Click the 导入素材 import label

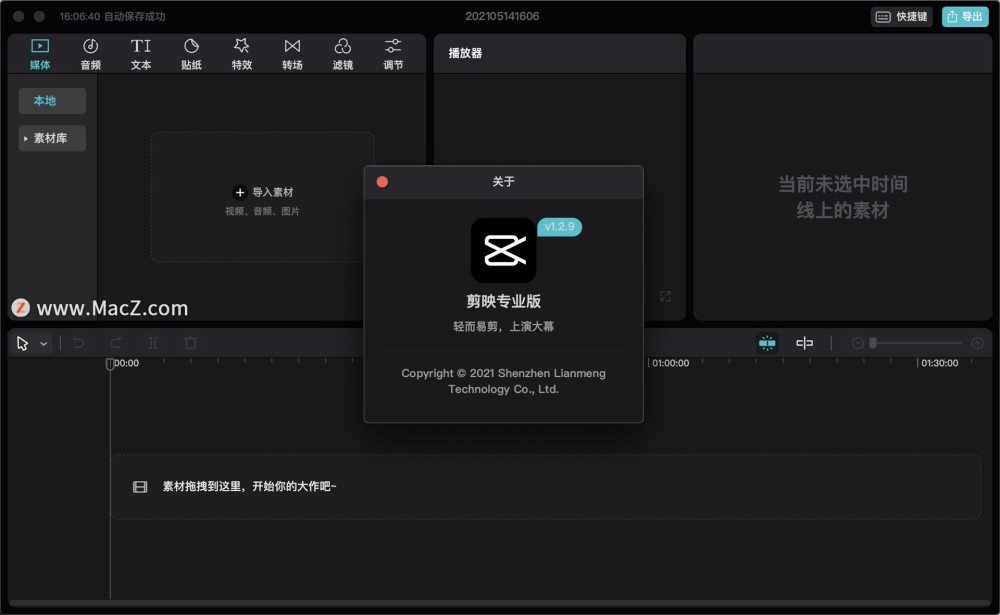(273, 192)
